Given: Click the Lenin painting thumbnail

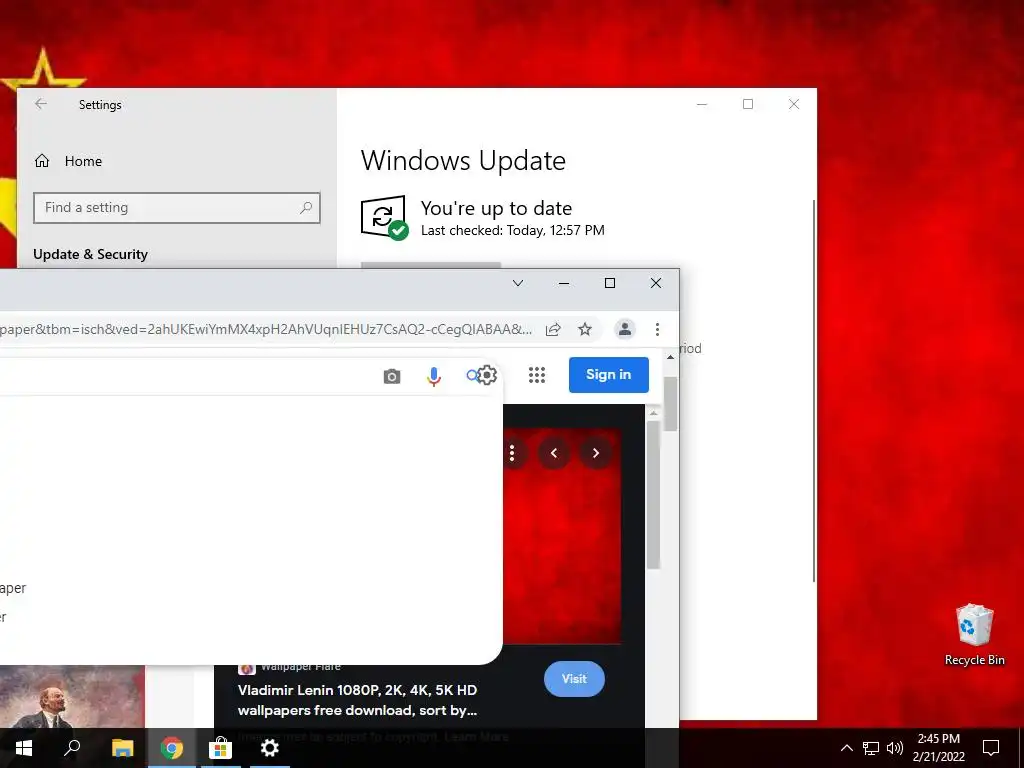Looking at the screenshot, I should (72, 697).
